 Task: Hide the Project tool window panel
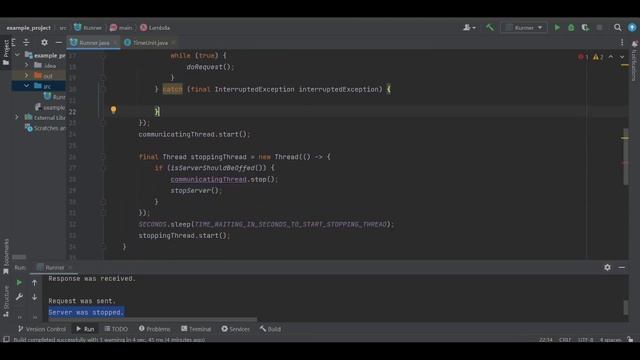(58, 42)
